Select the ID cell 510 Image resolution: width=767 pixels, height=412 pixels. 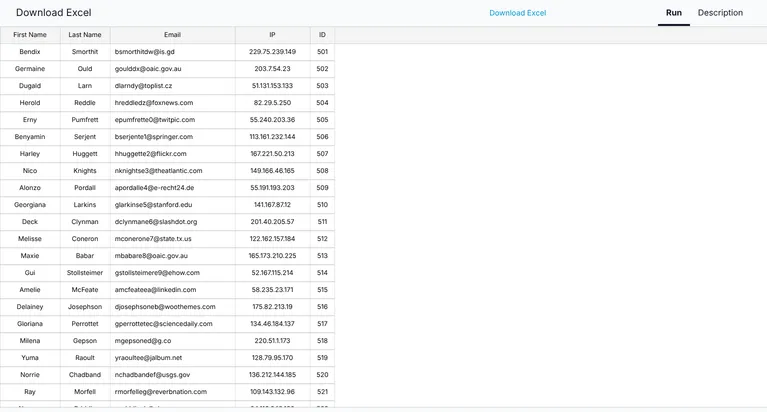322,205
